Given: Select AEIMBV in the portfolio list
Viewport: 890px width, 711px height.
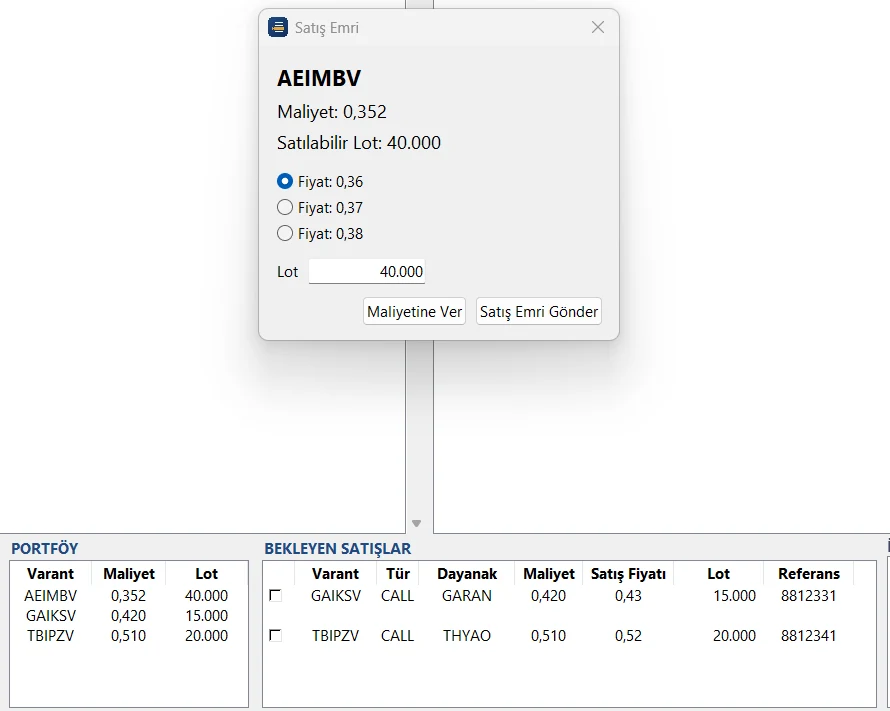Looking at the screenshot, I should [x=51, y=596].
